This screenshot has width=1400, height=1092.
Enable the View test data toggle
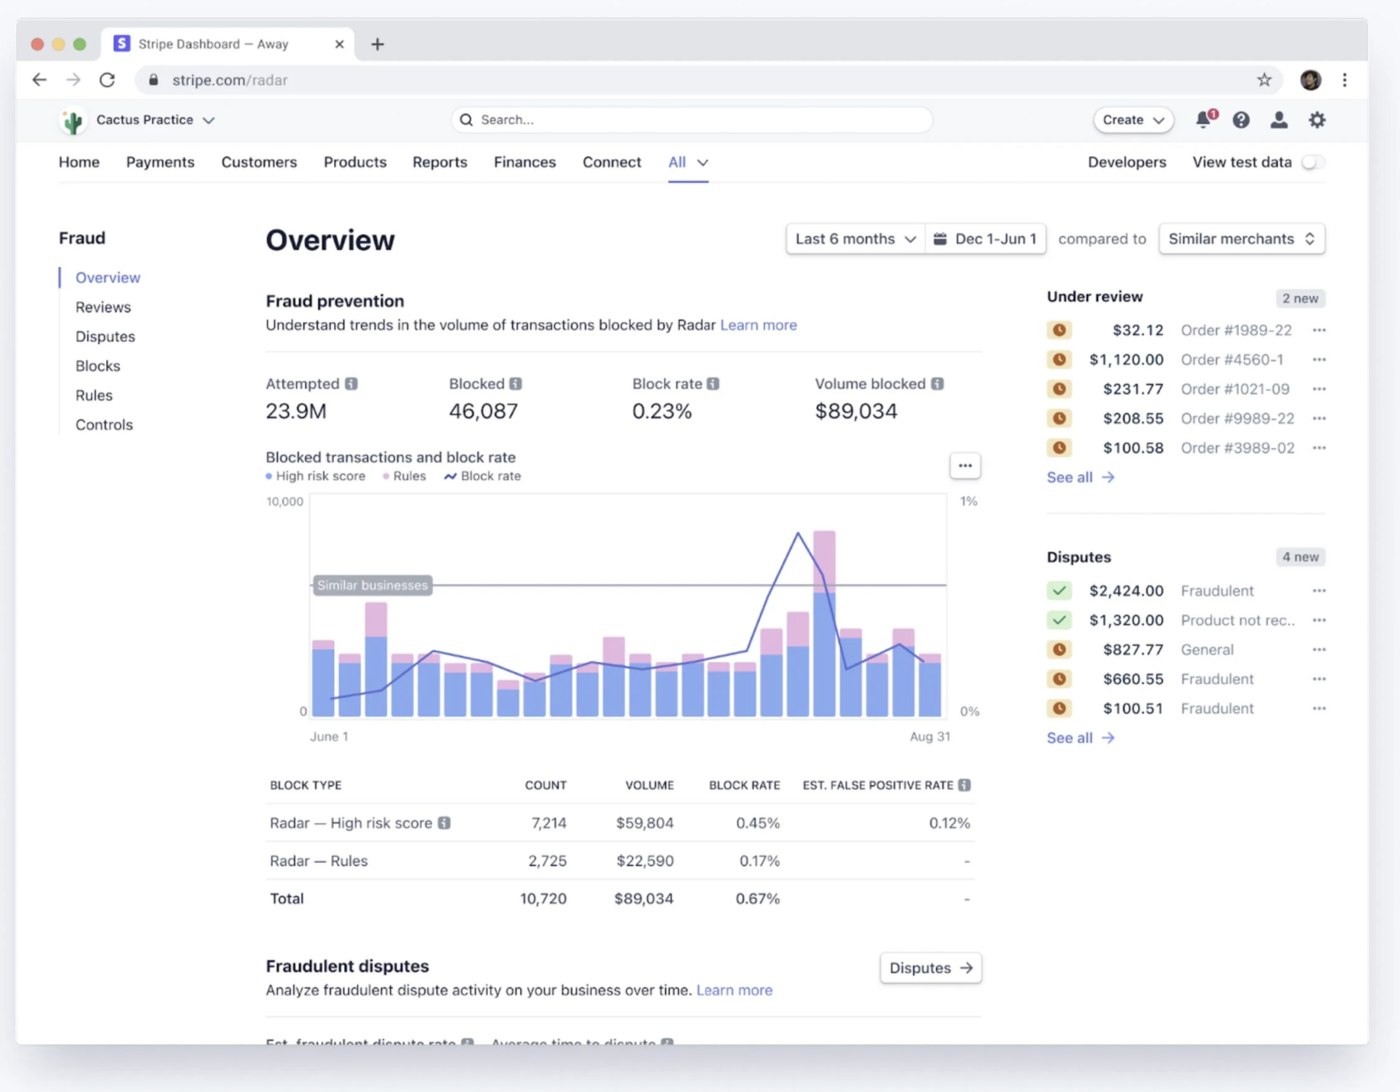pos(1311,161)
